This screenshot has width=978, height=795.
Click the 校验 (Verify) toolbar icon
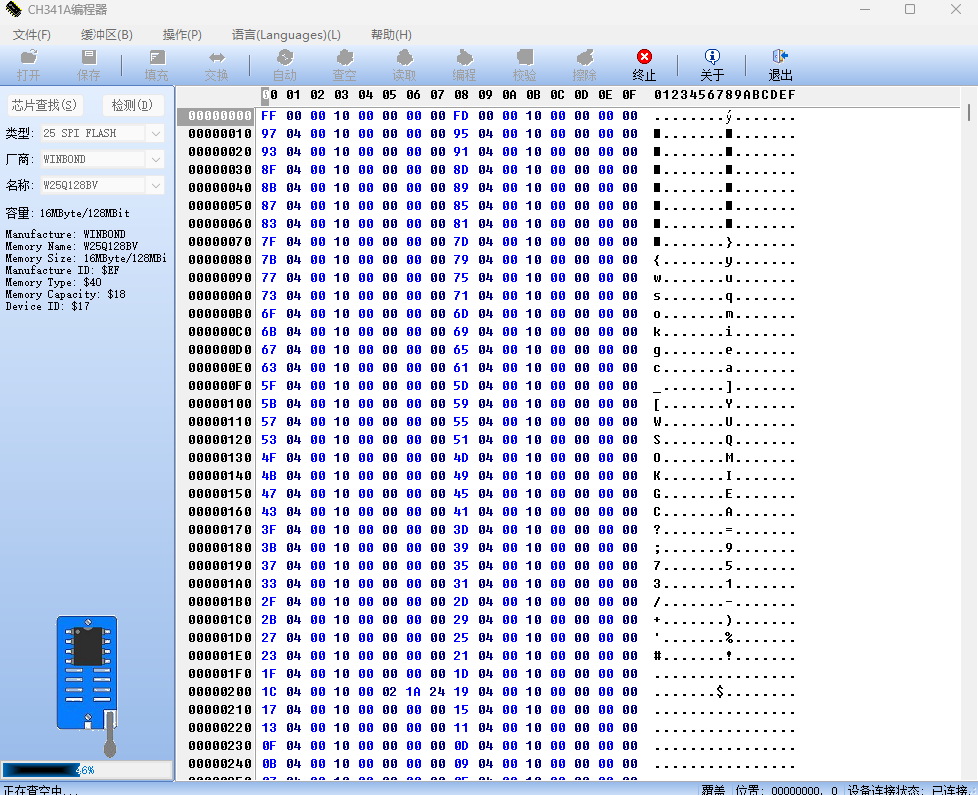click(x=525, y=65)
